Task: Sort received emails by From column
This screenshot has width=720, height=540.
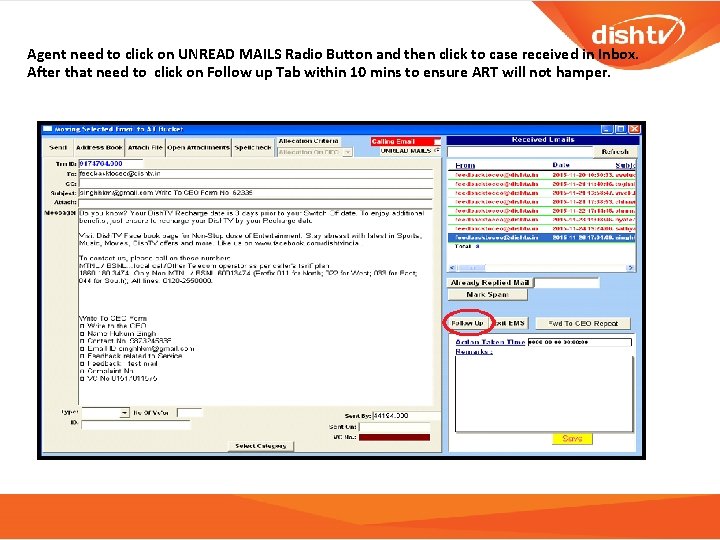Action: pos(465,165)
